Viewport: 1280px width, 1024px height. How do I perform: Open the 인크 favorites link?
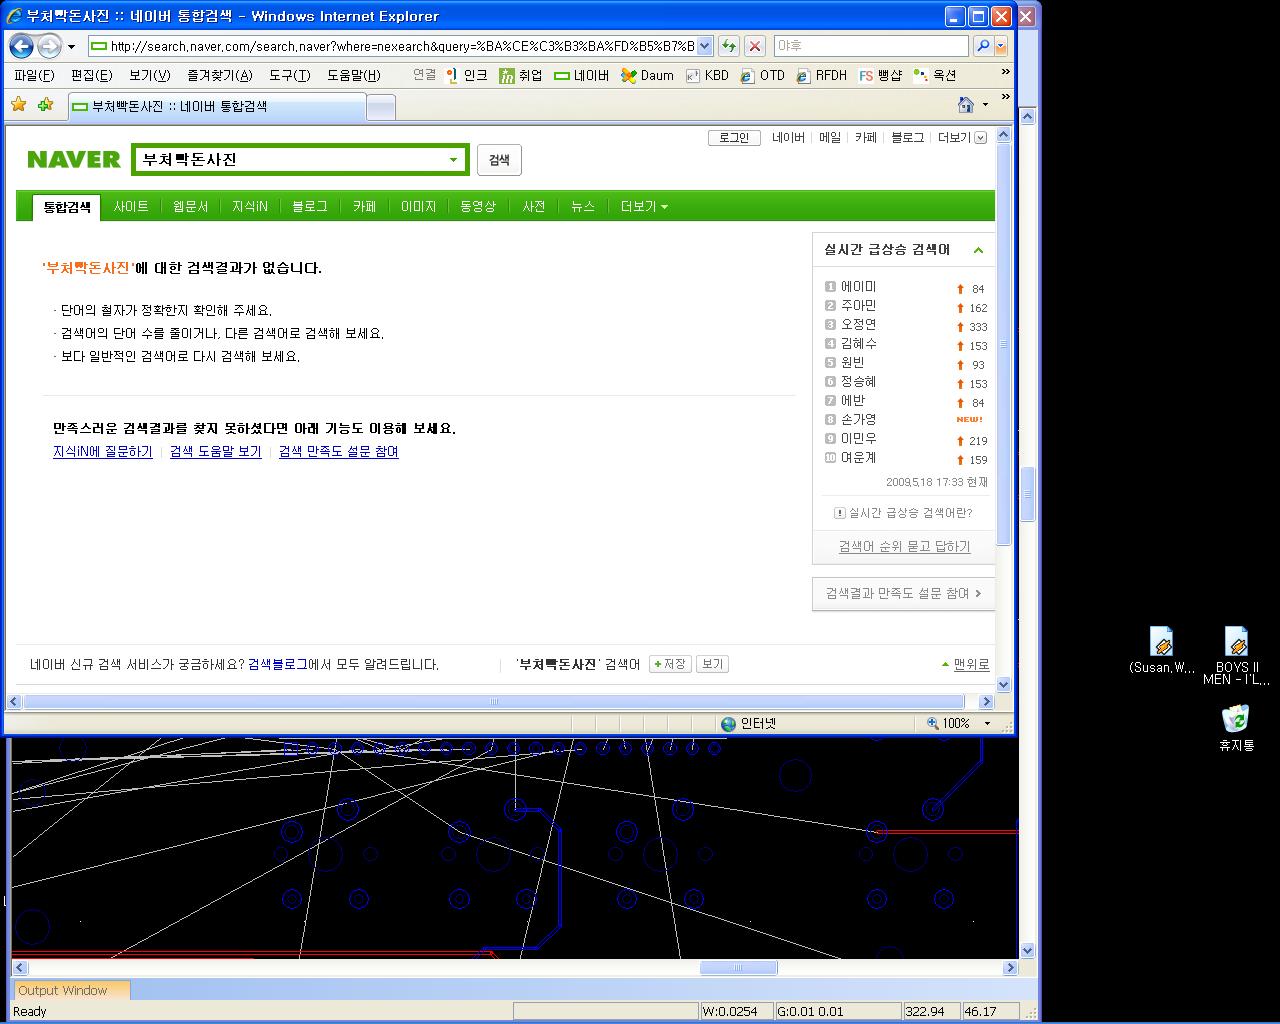[467, 75]
